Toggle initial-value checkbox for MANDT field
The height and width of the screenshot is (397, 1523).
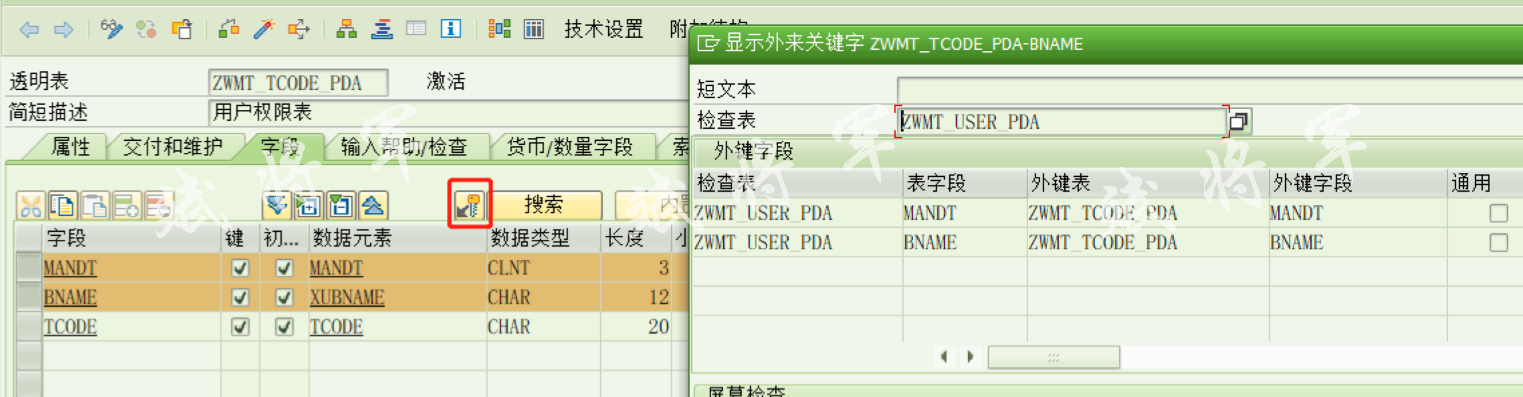pyautogui.click(x=284, y=269)
